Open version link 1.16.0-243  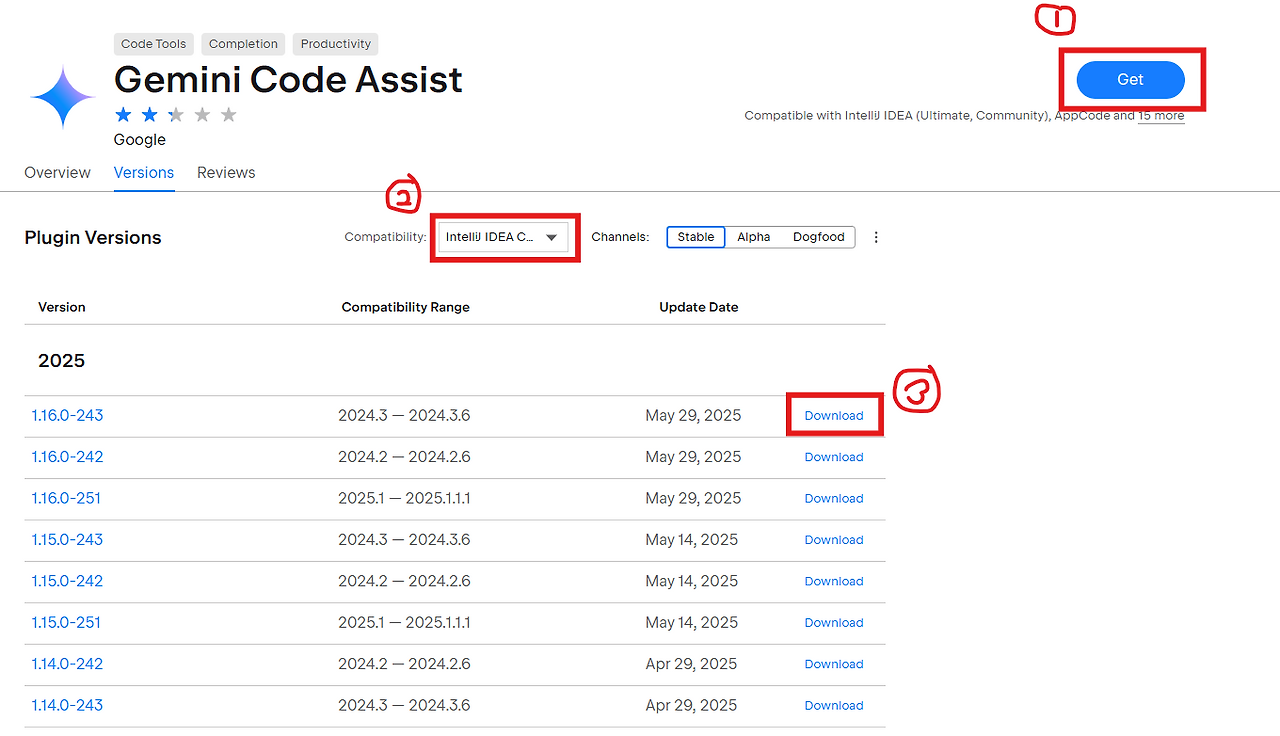pyautogui.click(x=67, y=416)
